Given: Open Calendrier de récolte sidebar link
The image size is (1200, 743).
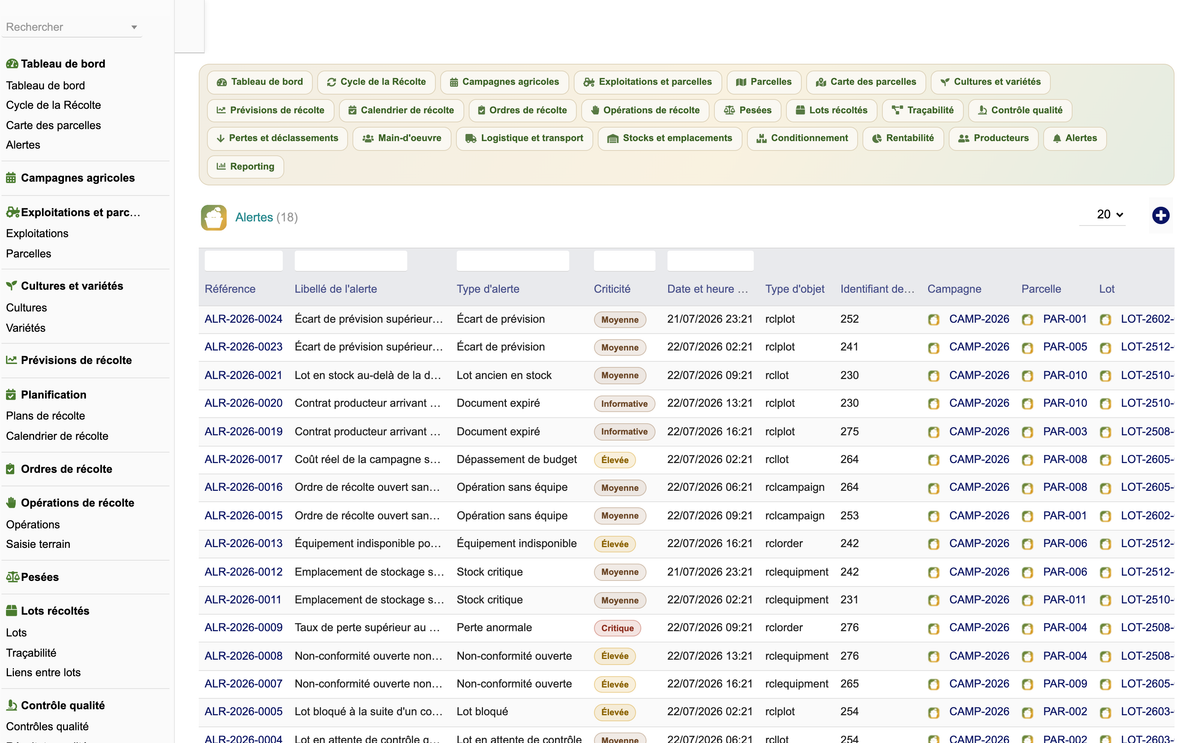Looking at the screenshot, I should (x=57, y=436).
